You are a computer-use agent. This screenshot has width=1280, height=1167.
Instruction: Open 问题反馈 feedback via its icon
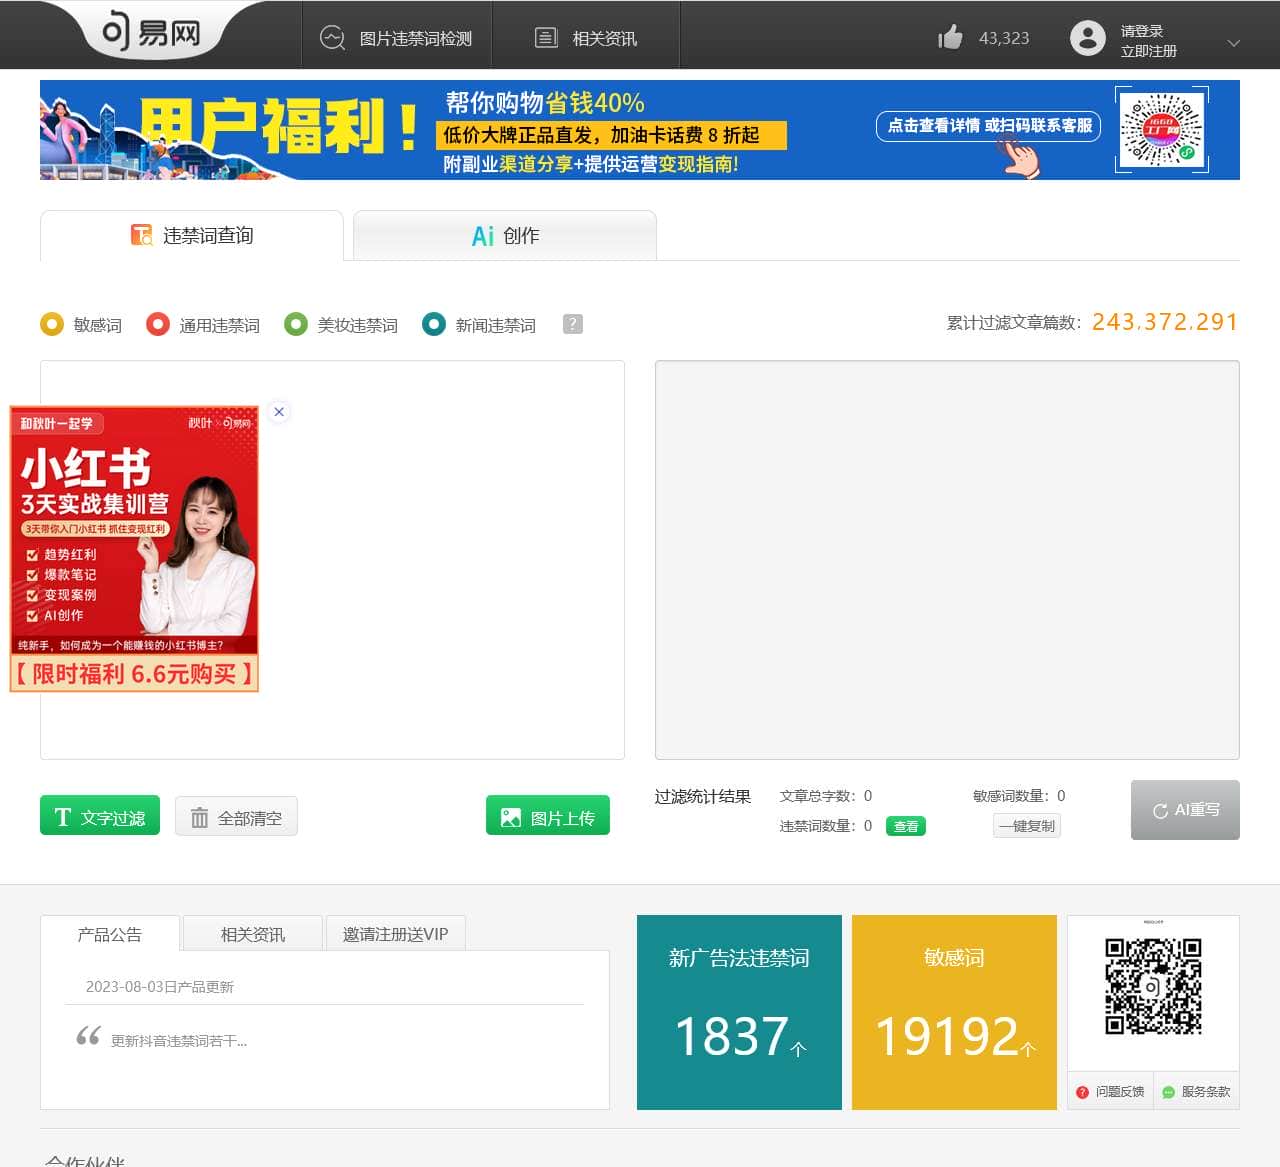(x=1083, y=1092)
